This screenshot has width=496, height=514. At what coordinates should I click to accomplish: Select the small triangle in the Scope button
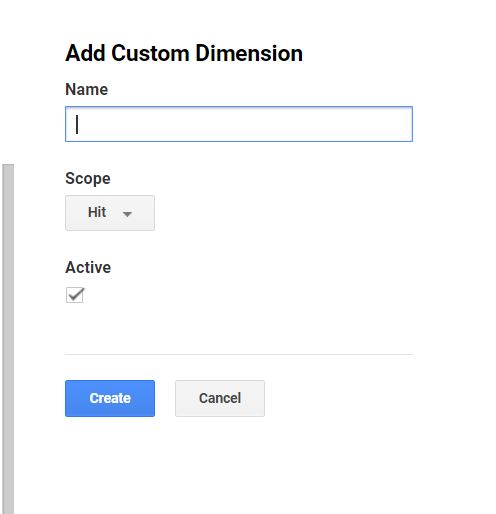[x=127, y=214]
